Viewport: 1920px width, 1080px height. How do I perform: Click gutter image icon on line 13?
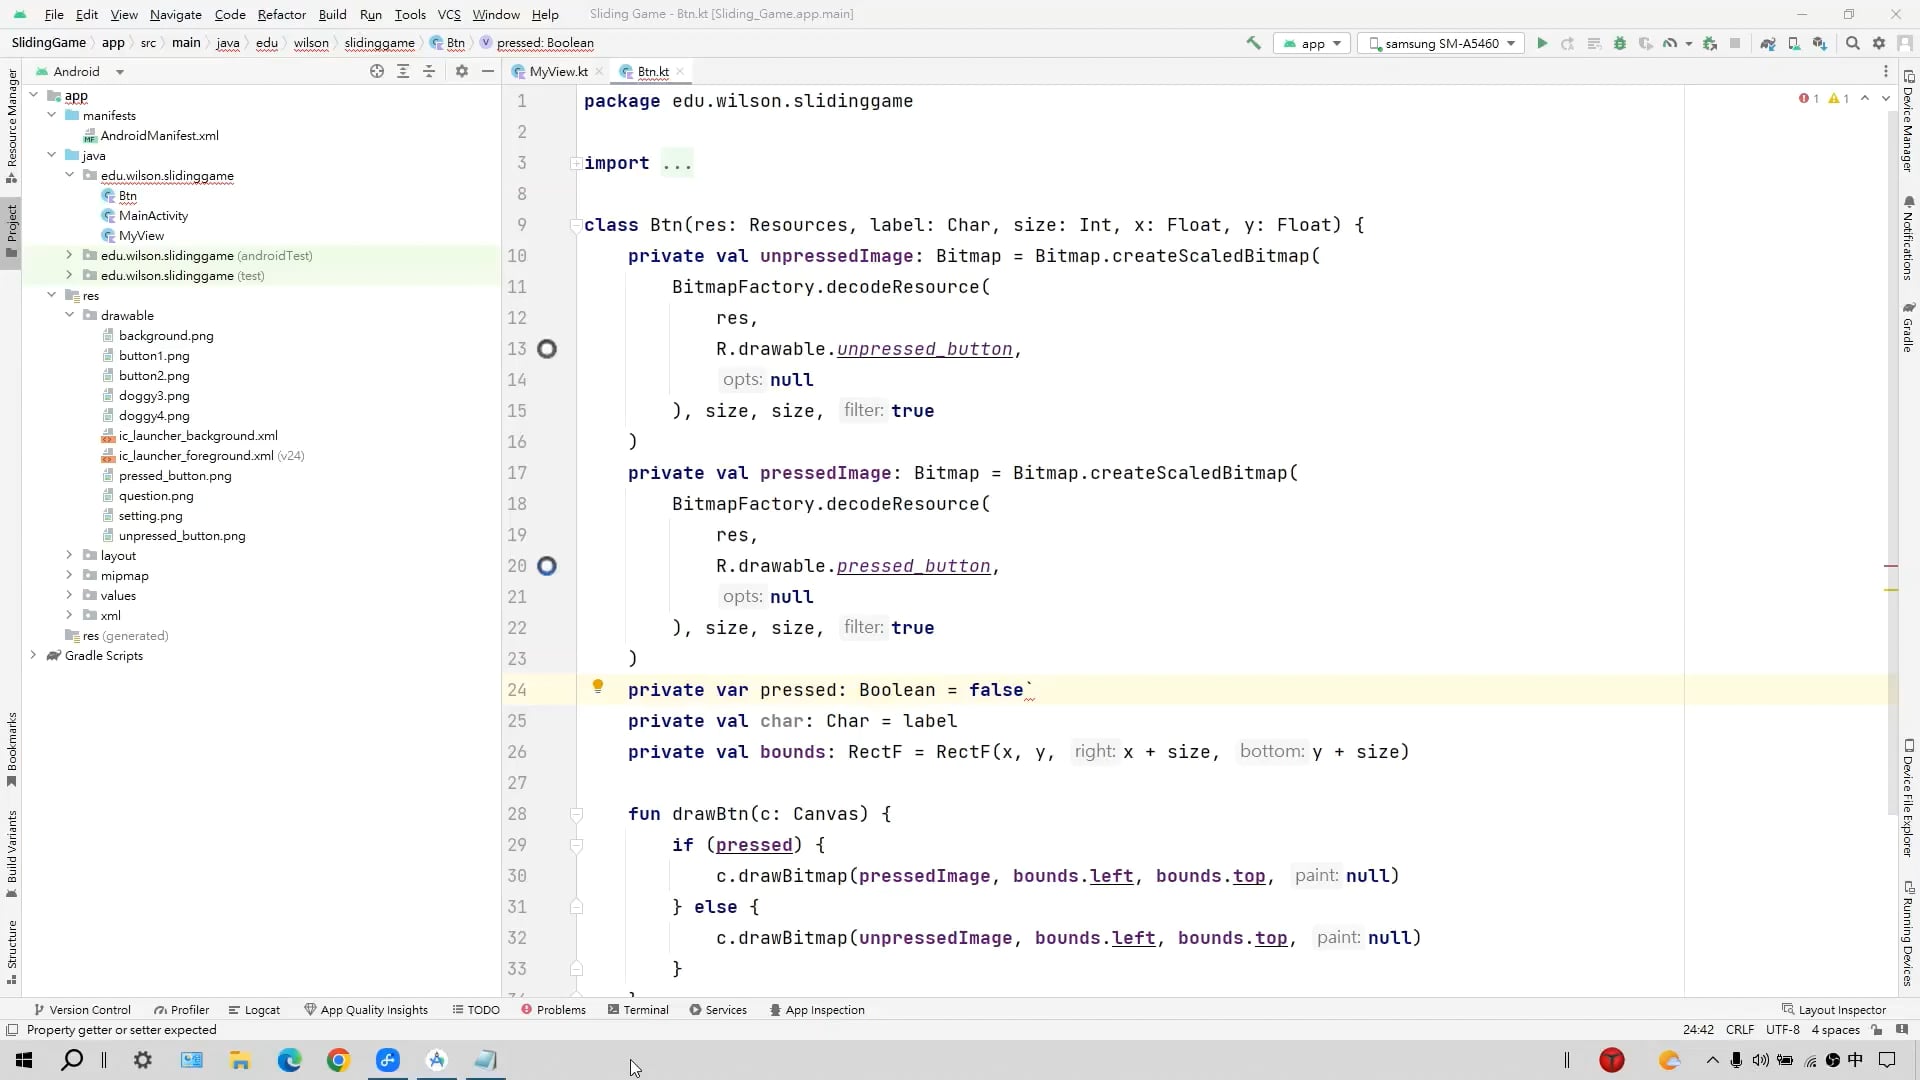coord(547,349)
